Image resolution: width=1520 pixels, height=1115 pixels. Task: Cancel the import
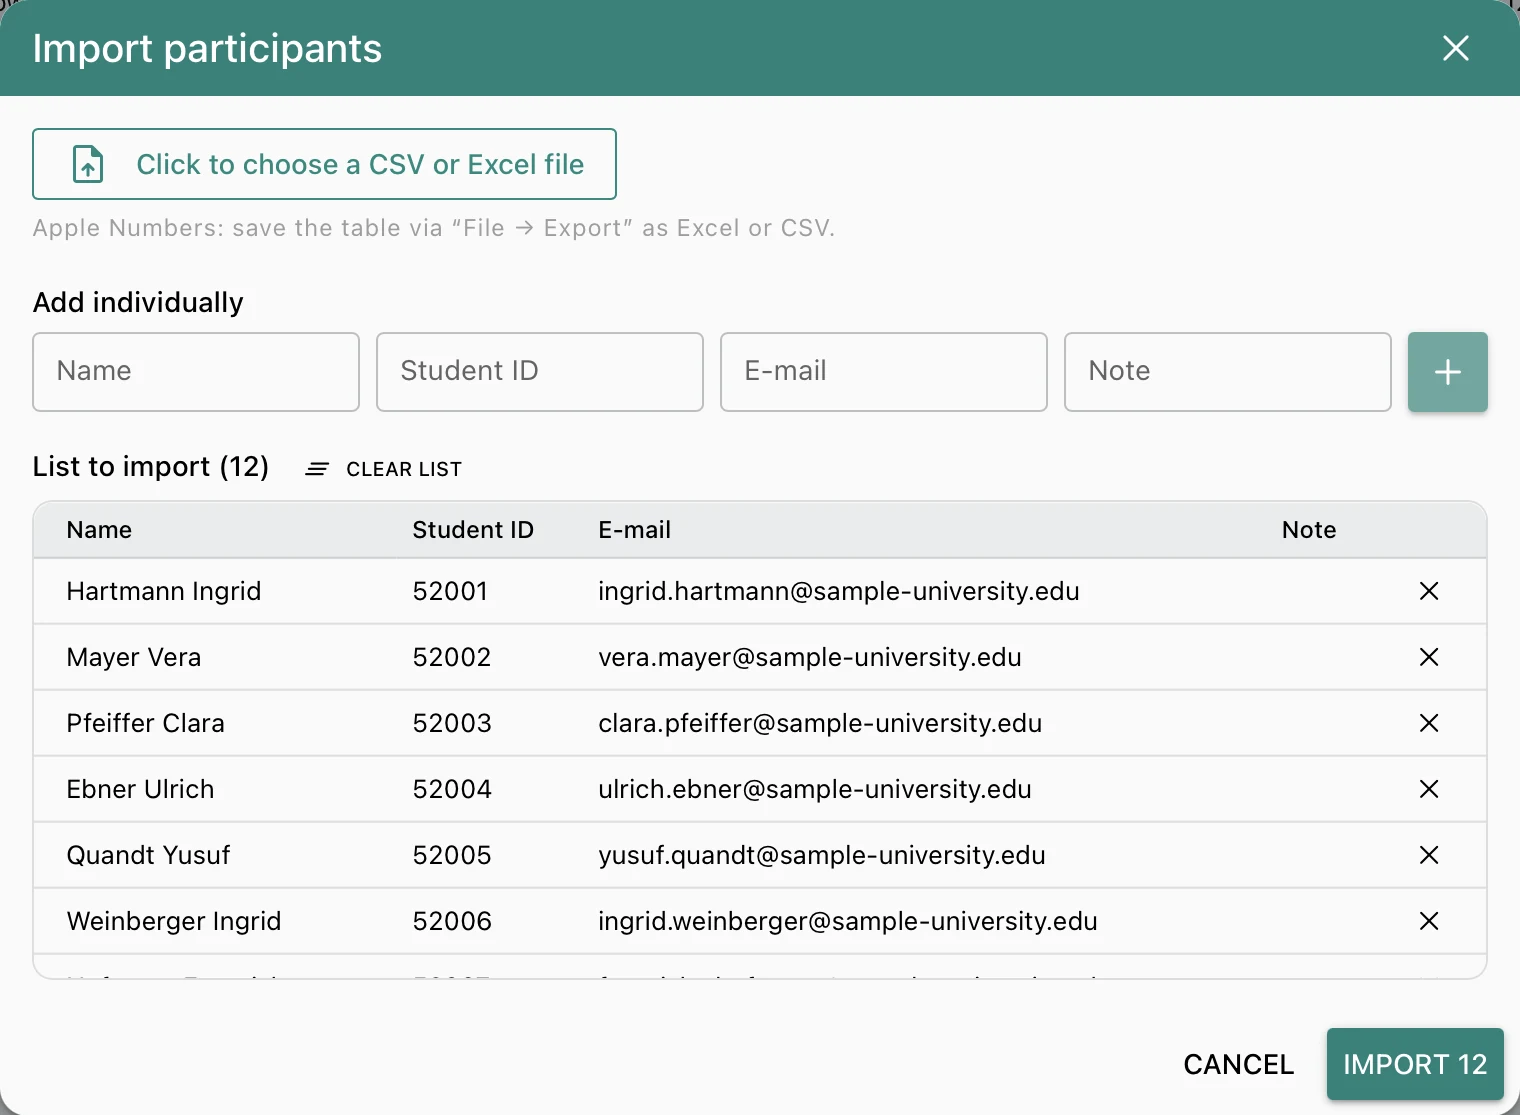click(1238, 1064)
